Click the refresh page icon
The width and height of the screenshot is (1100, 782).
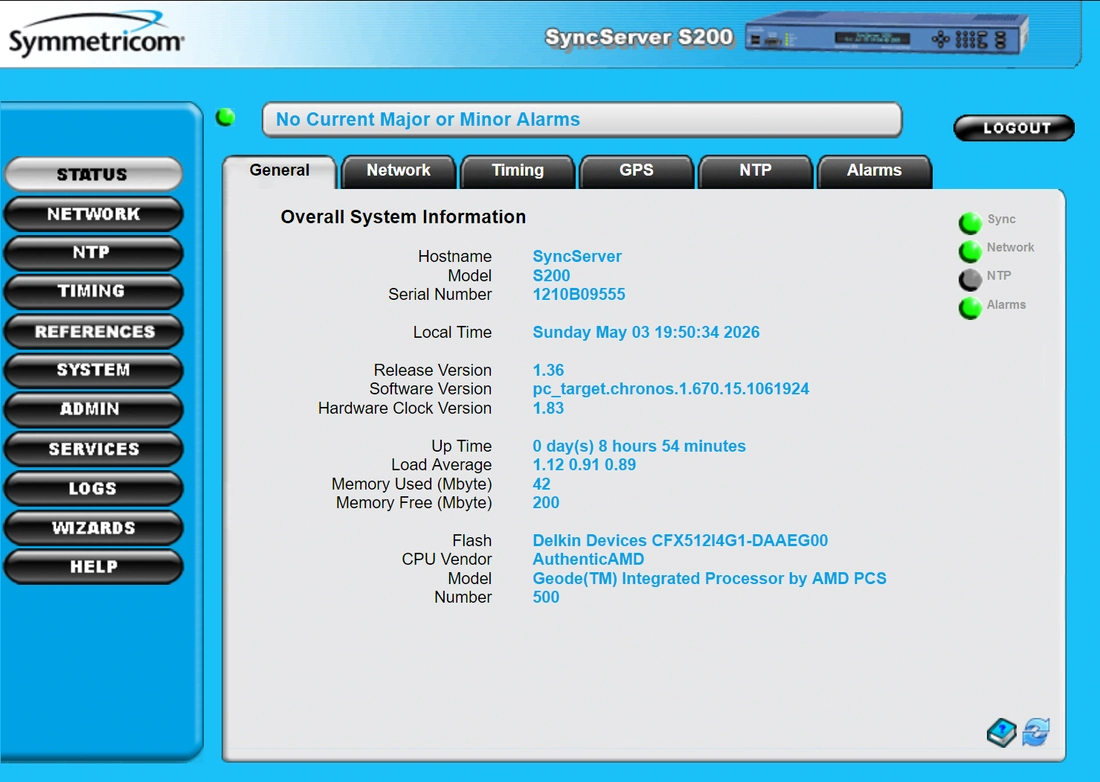1036,732
